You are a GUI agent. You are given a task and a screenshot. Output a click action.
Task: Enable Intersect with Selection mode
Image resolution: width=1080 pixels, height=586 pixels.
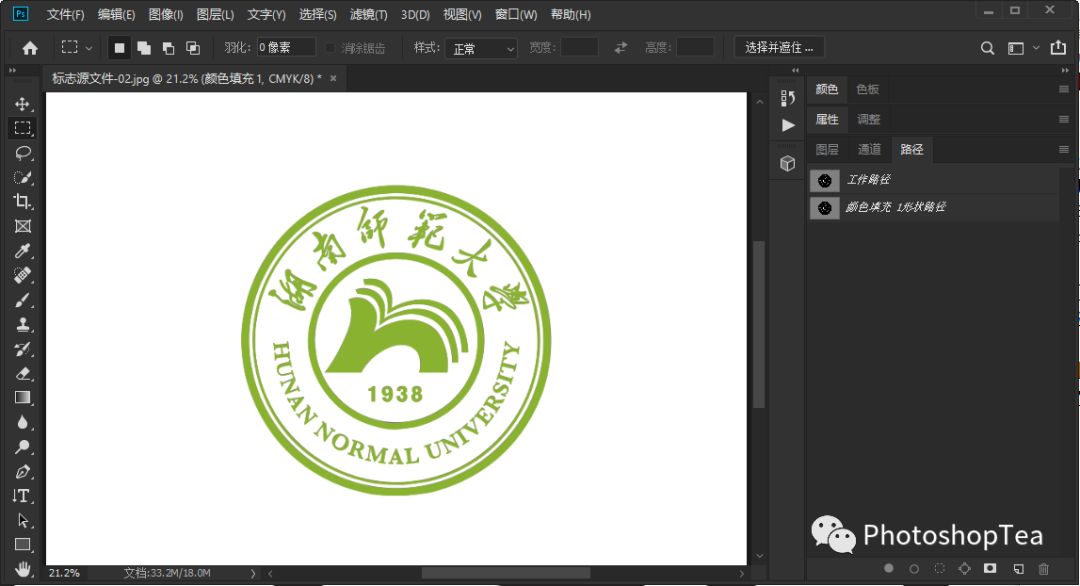click(x=193, y=48)
